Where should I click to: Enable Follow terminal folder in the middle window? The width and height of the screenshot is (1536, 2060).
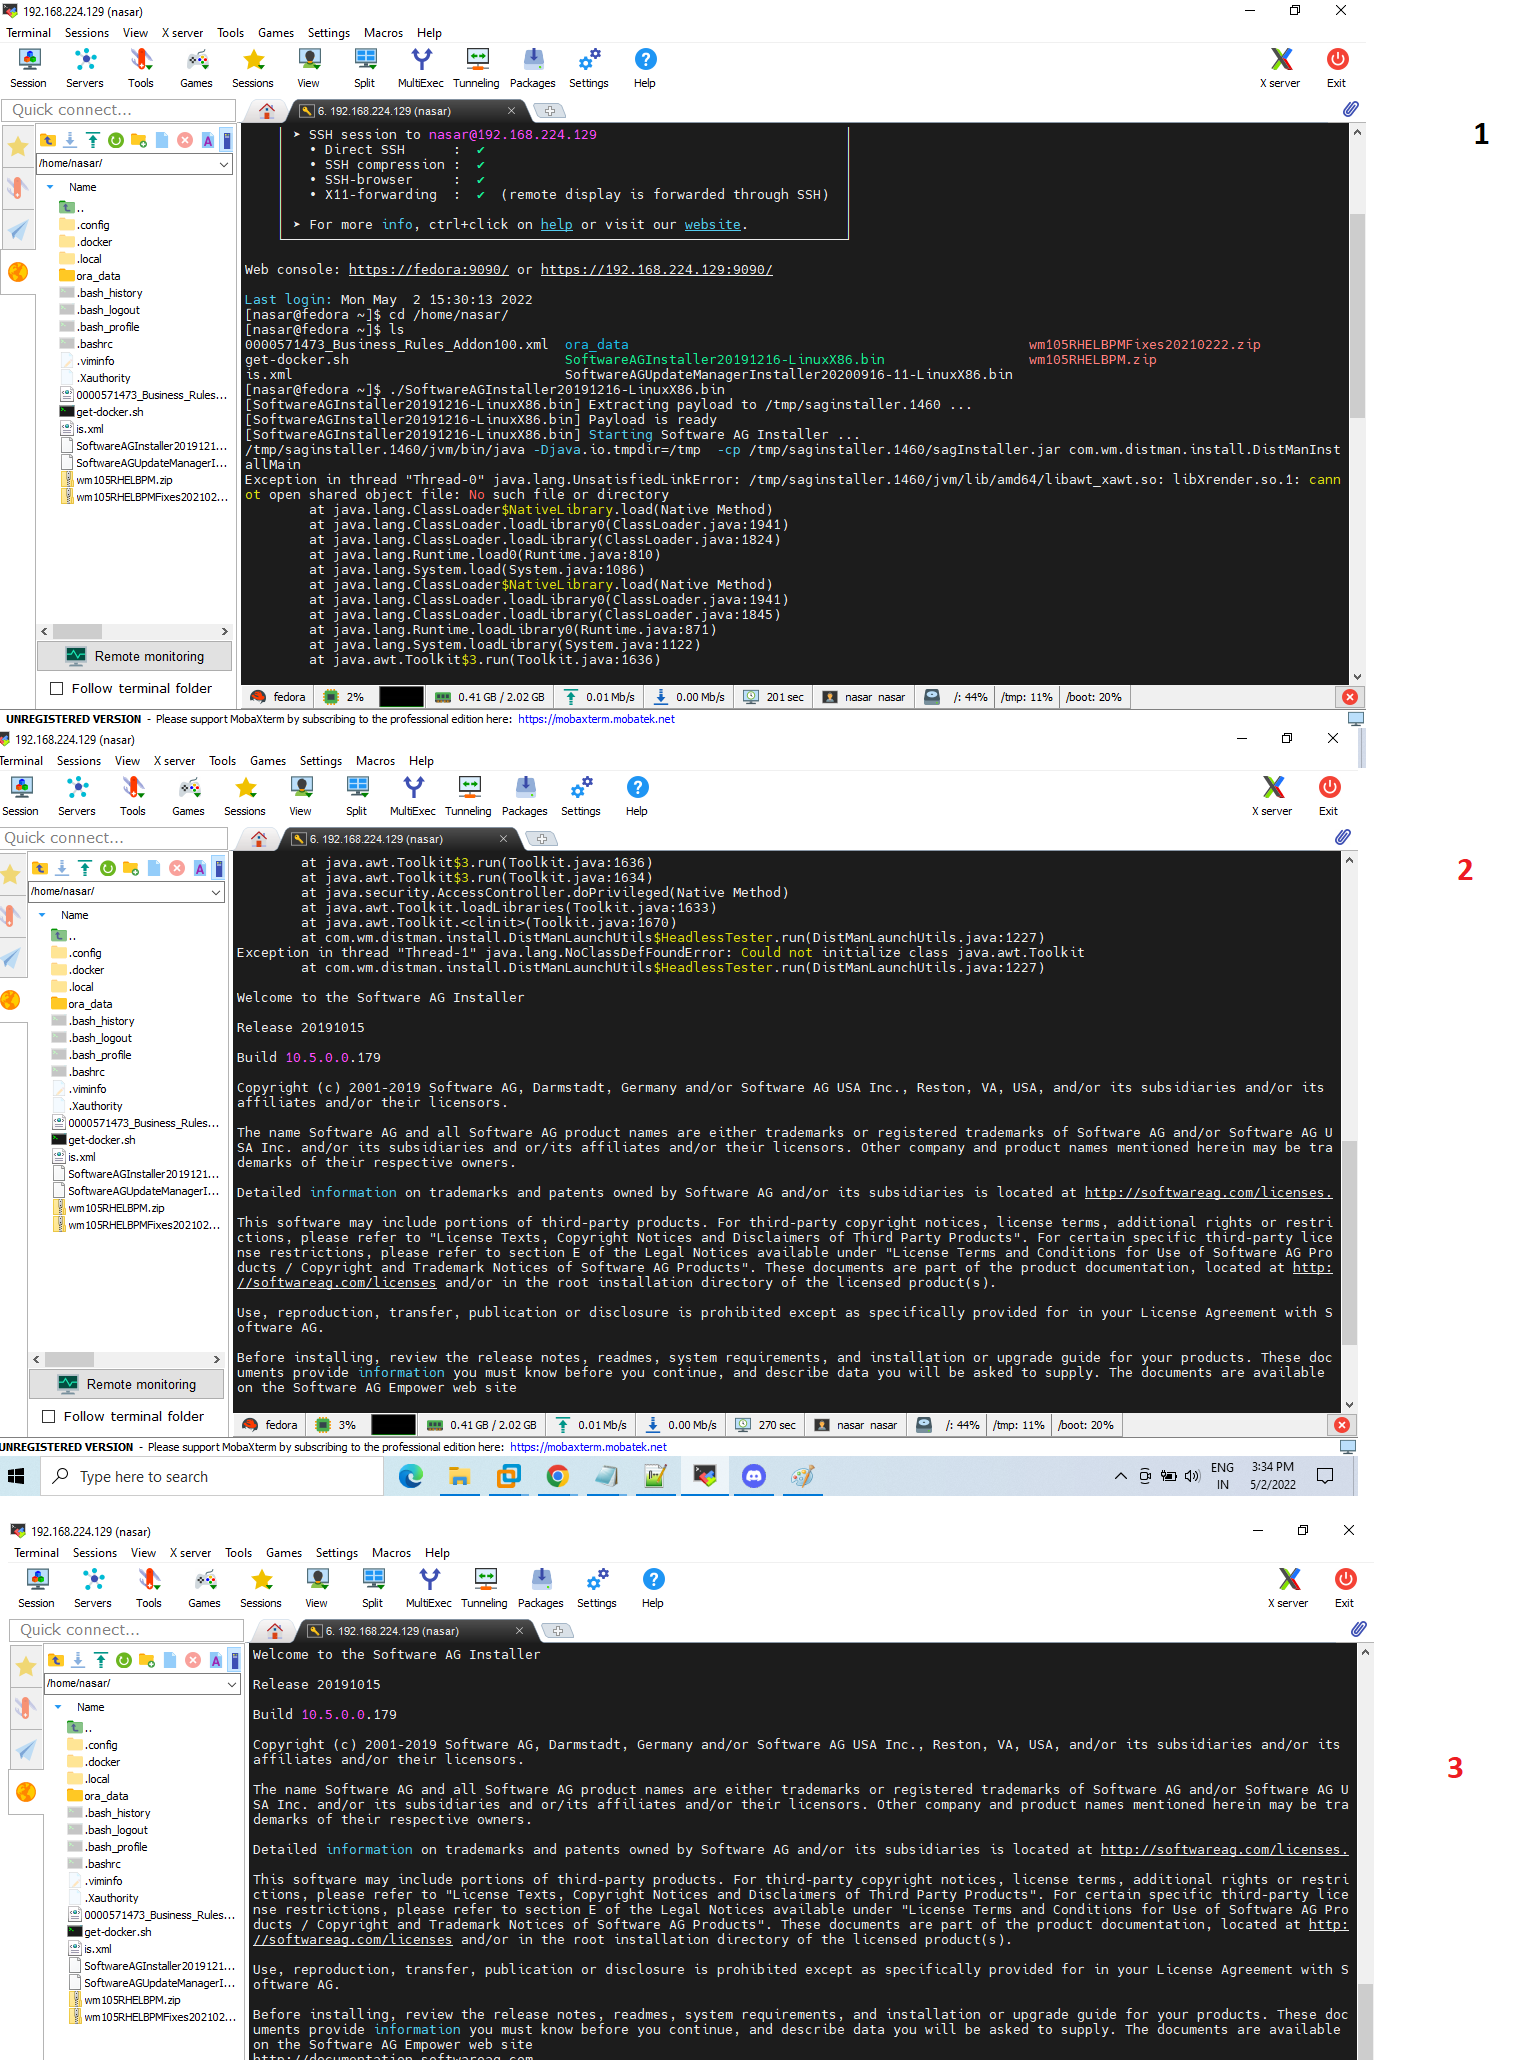[x=49, y=1417]
